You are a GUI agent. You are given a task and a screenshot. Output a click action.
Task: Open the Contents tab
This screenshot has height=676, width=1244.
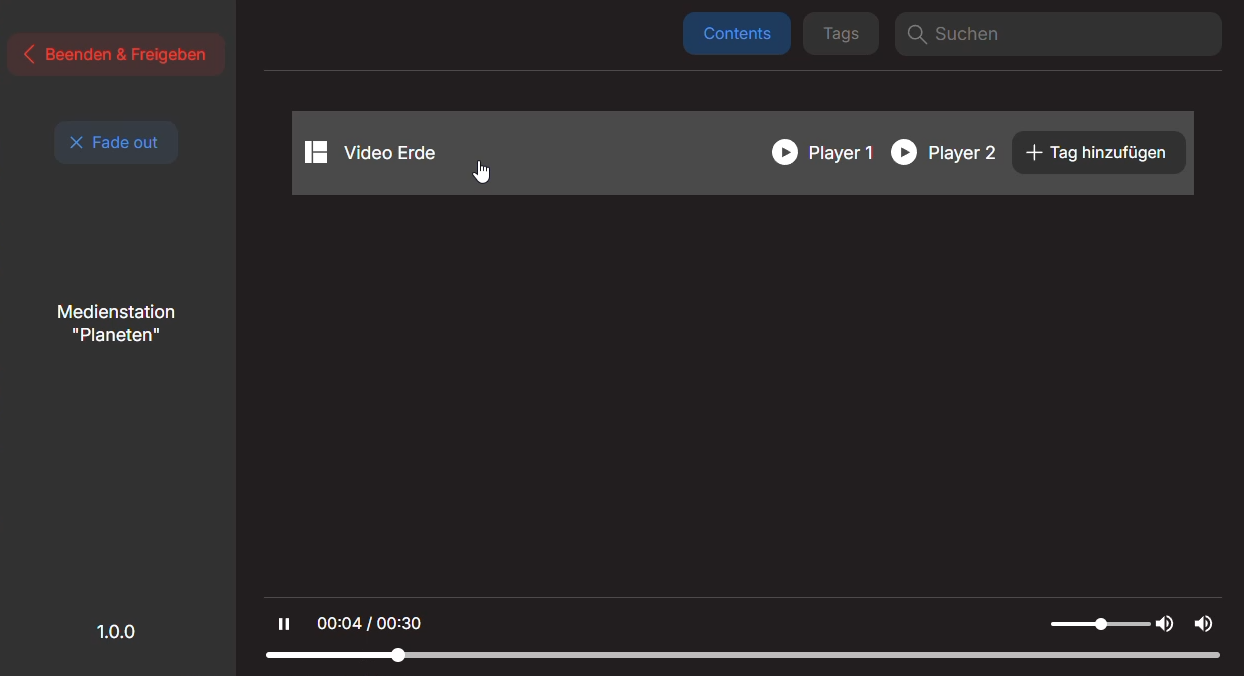click(x=737, y=33)
